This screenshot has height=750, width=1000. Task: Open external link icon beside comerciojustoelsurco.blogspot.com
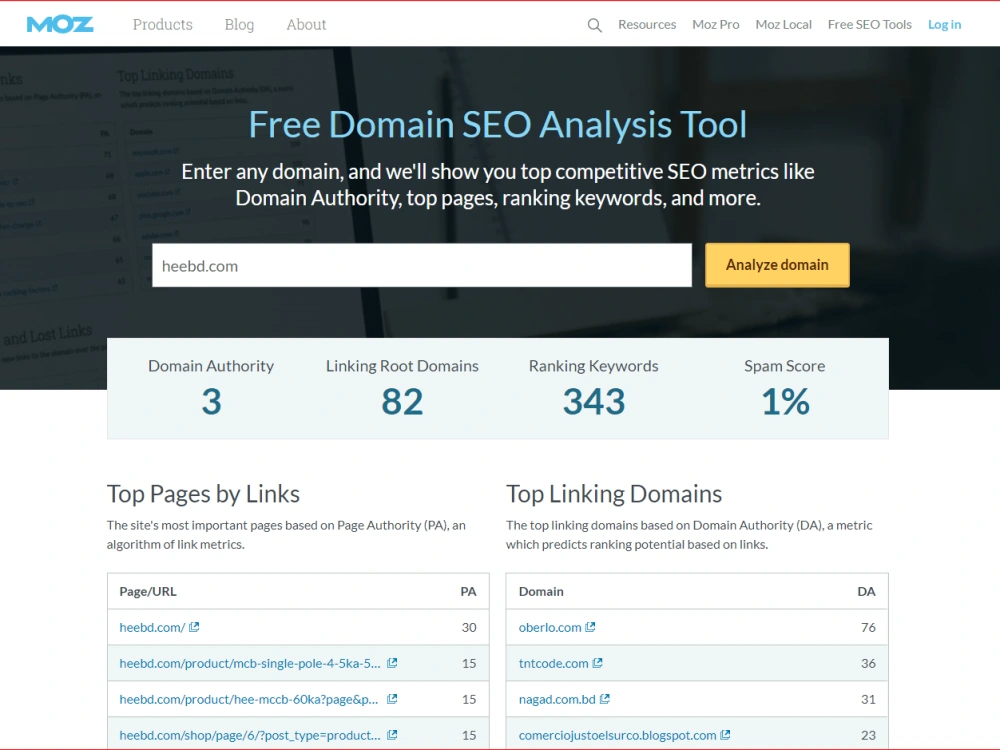tap(725, 735)
